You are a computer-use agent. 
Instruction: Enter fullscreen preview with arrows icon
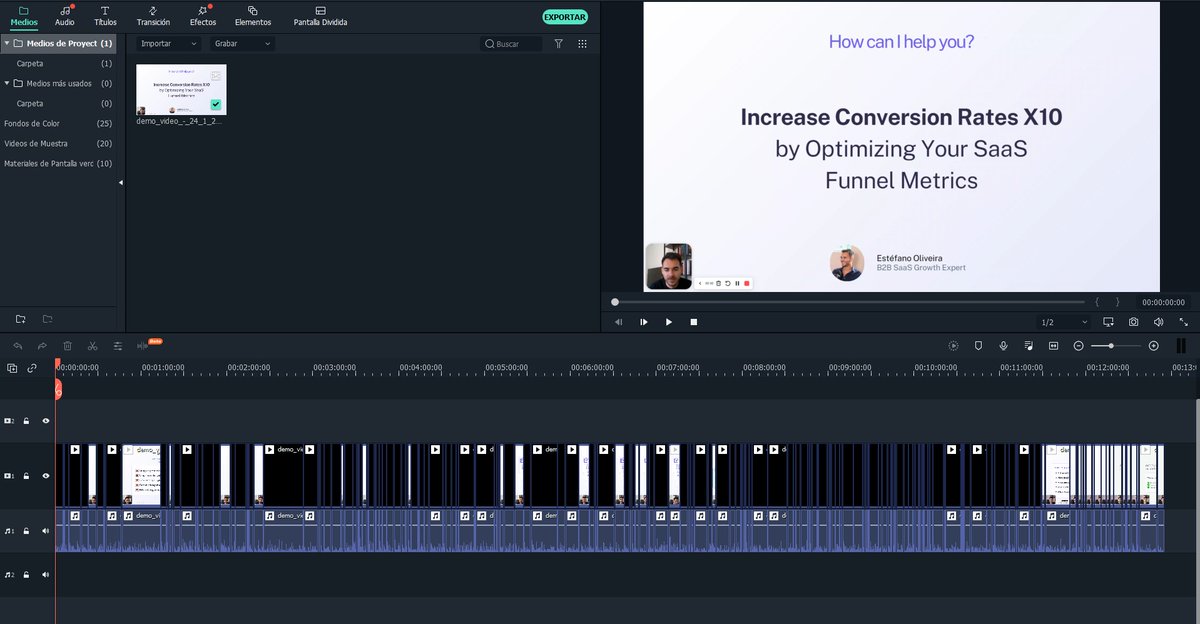coord(1184,322)
